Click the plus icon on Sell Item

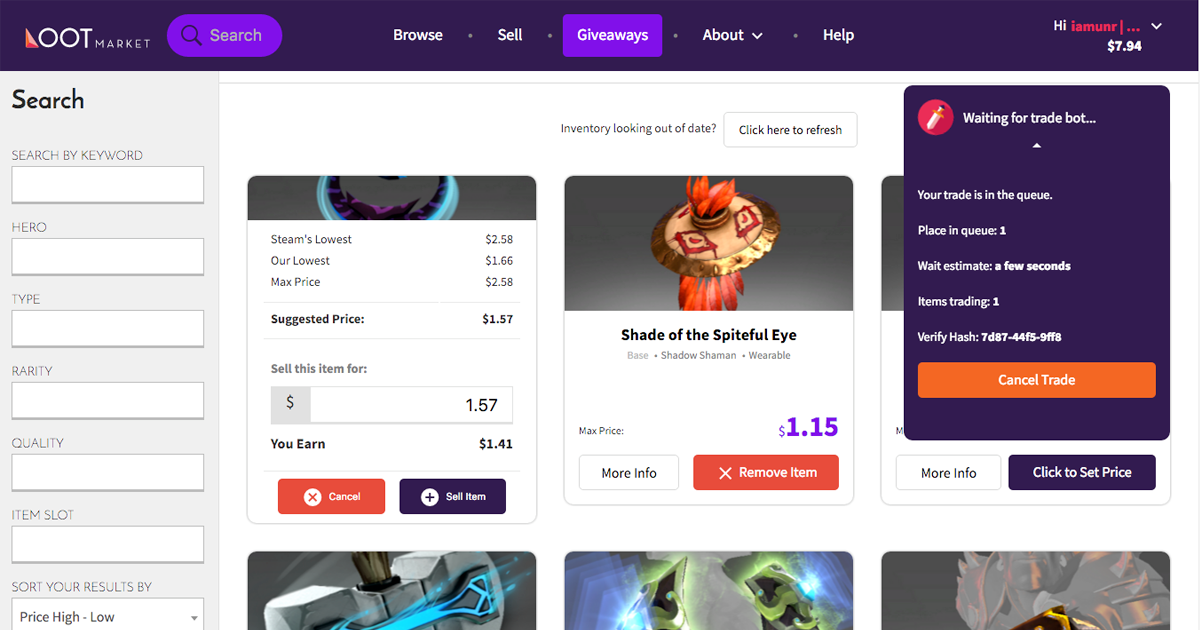click(430, 497)
